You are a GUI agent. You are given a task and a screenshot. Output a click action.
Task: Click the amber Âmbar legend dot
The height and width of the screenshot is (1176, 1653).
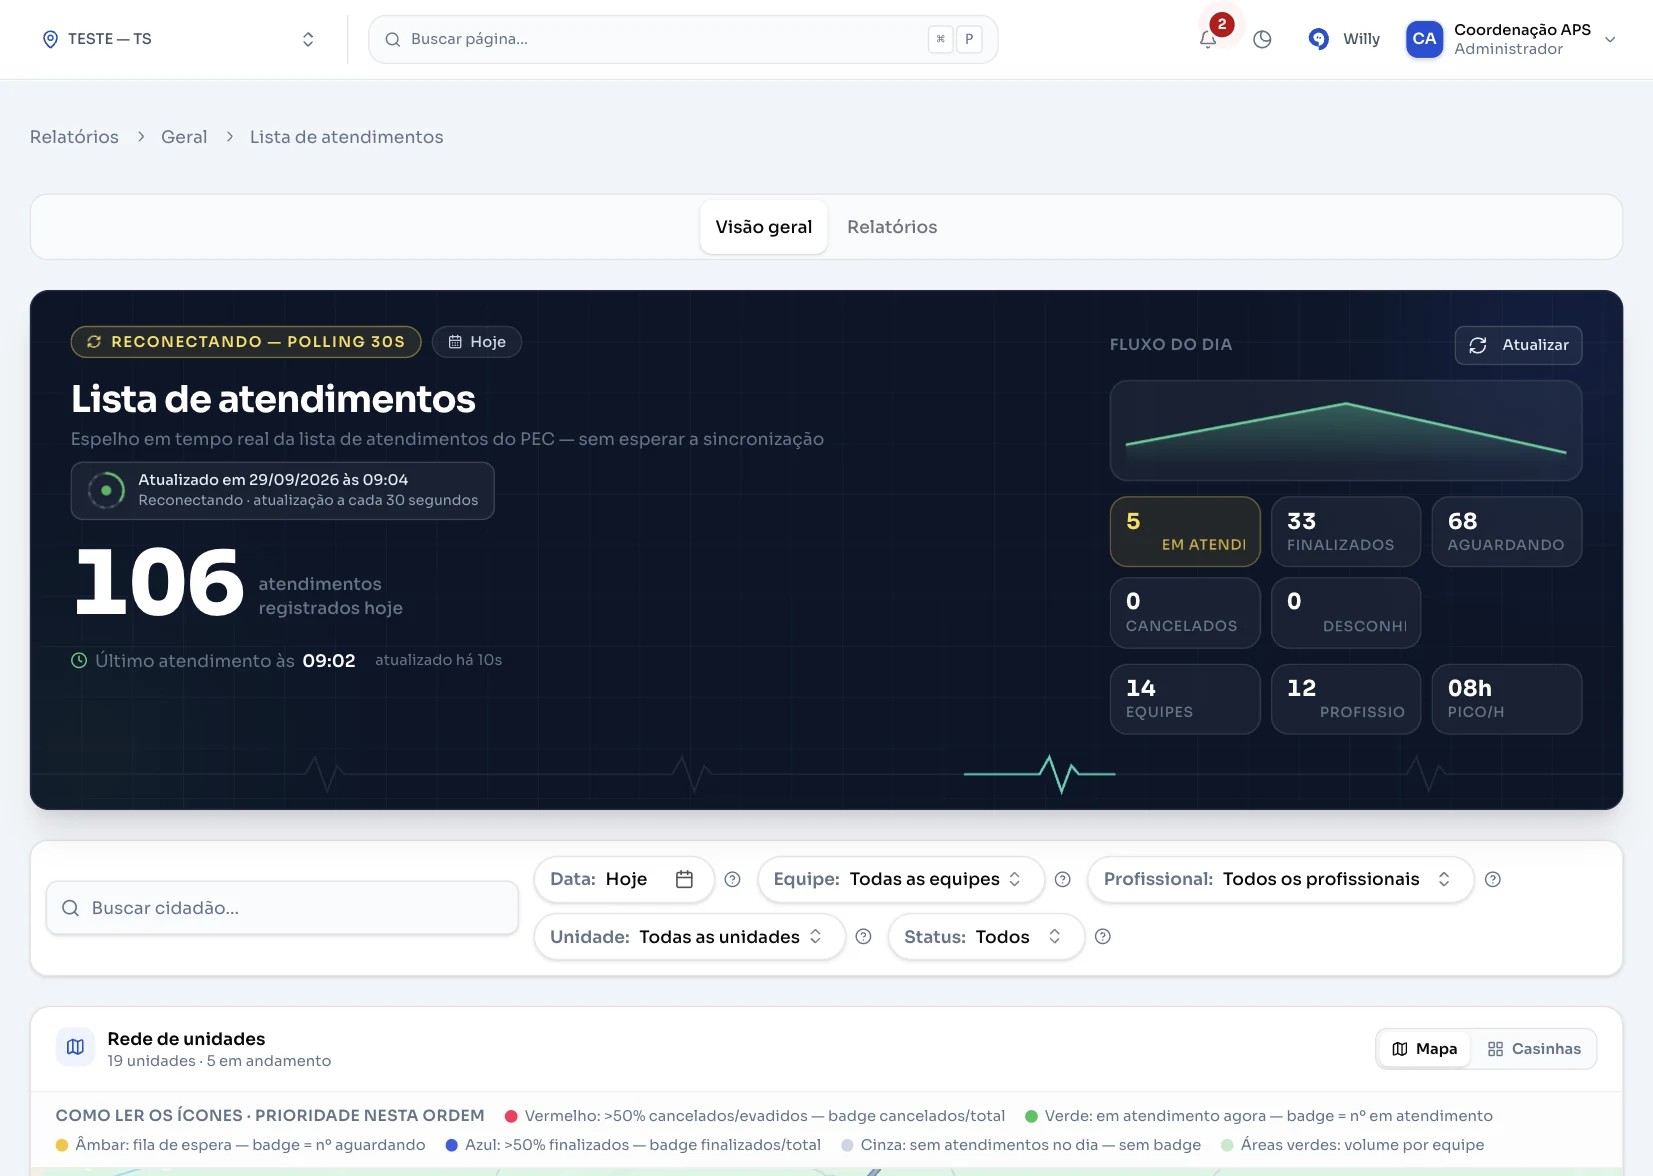[62, 1145]
